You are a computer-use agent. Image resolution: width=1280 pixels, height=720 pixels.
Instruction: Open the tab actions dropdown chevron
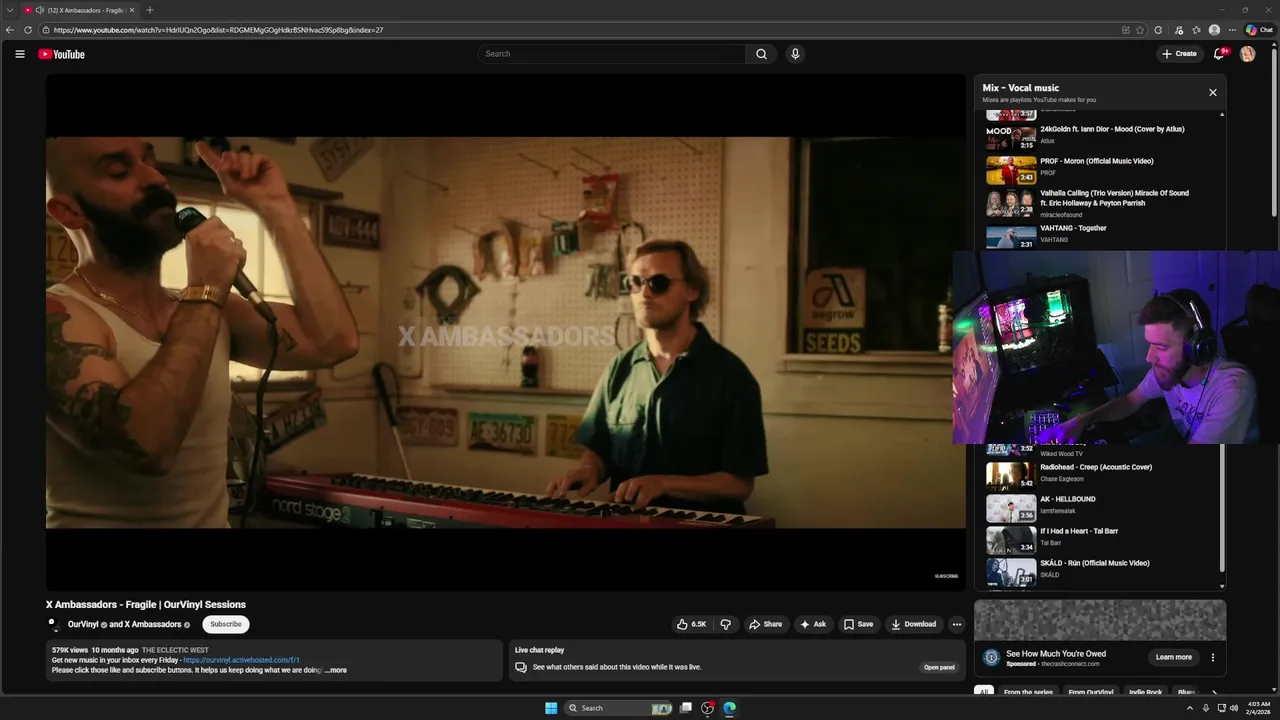[x=9, y=10]
